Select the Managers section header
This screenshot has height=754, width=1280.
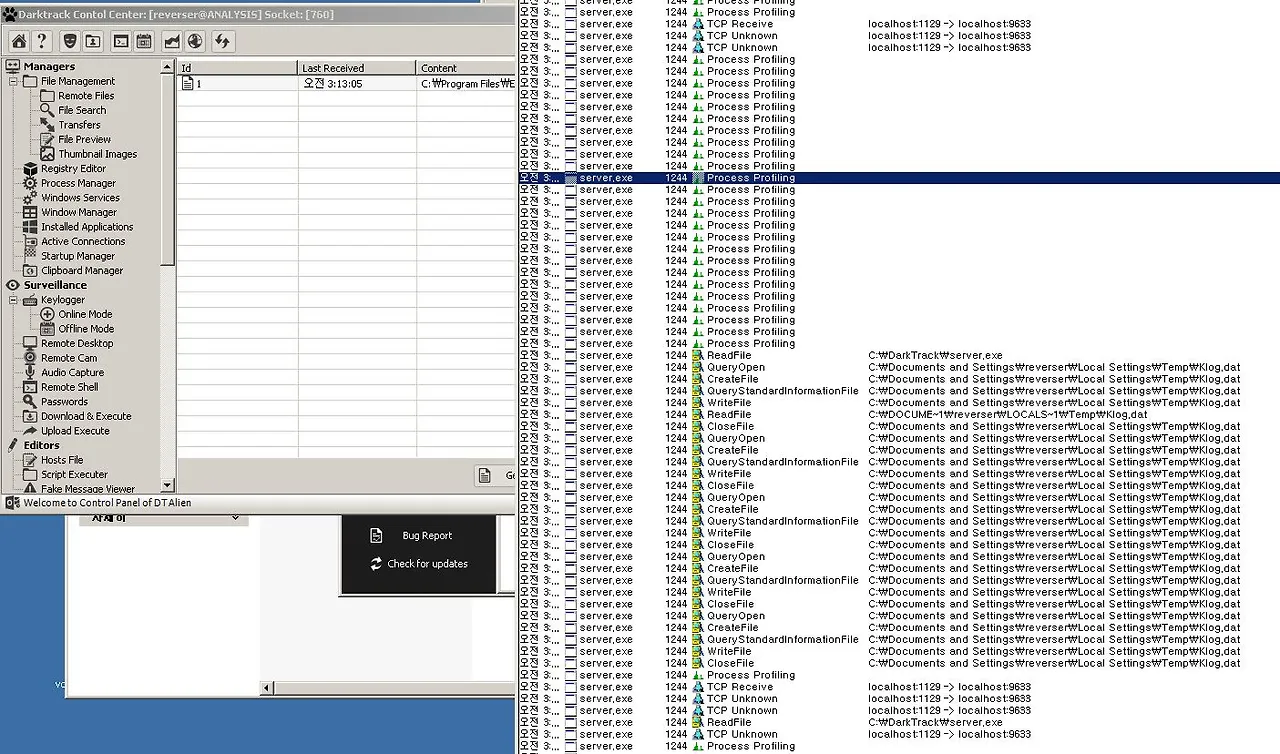point(49,66)
